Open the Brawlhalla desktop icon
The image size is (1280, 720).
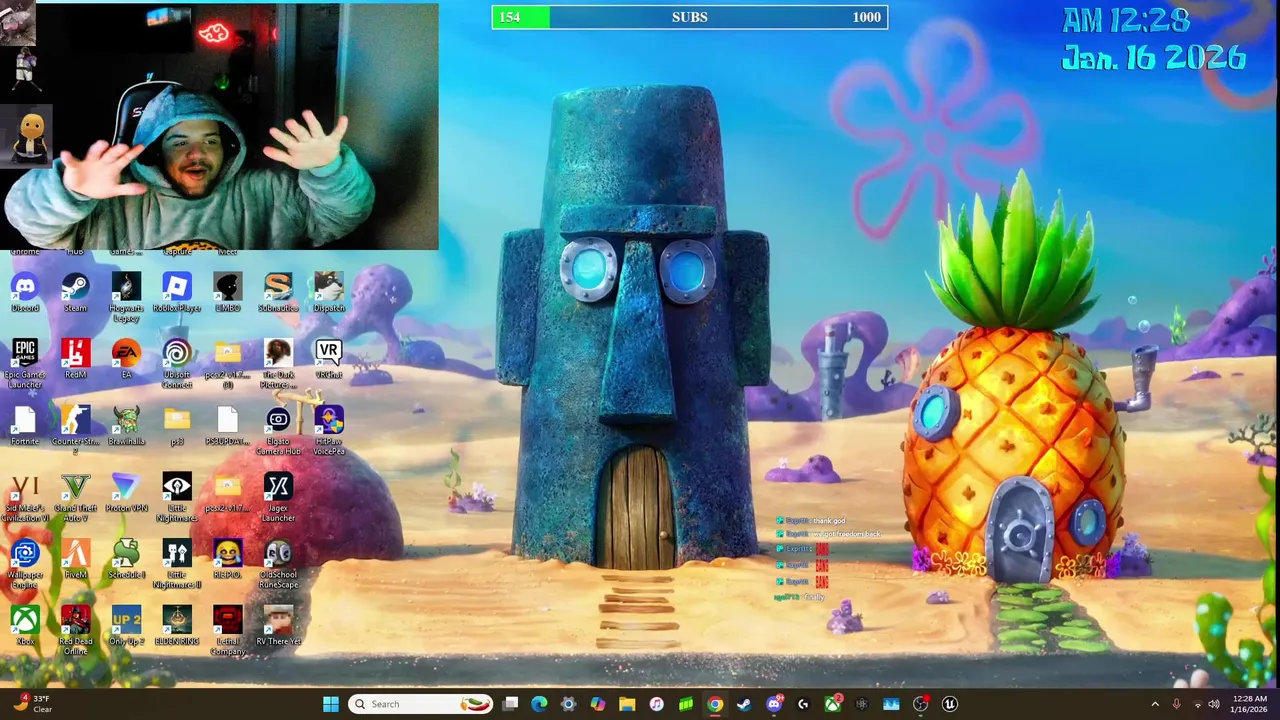[x=126, y=425]
